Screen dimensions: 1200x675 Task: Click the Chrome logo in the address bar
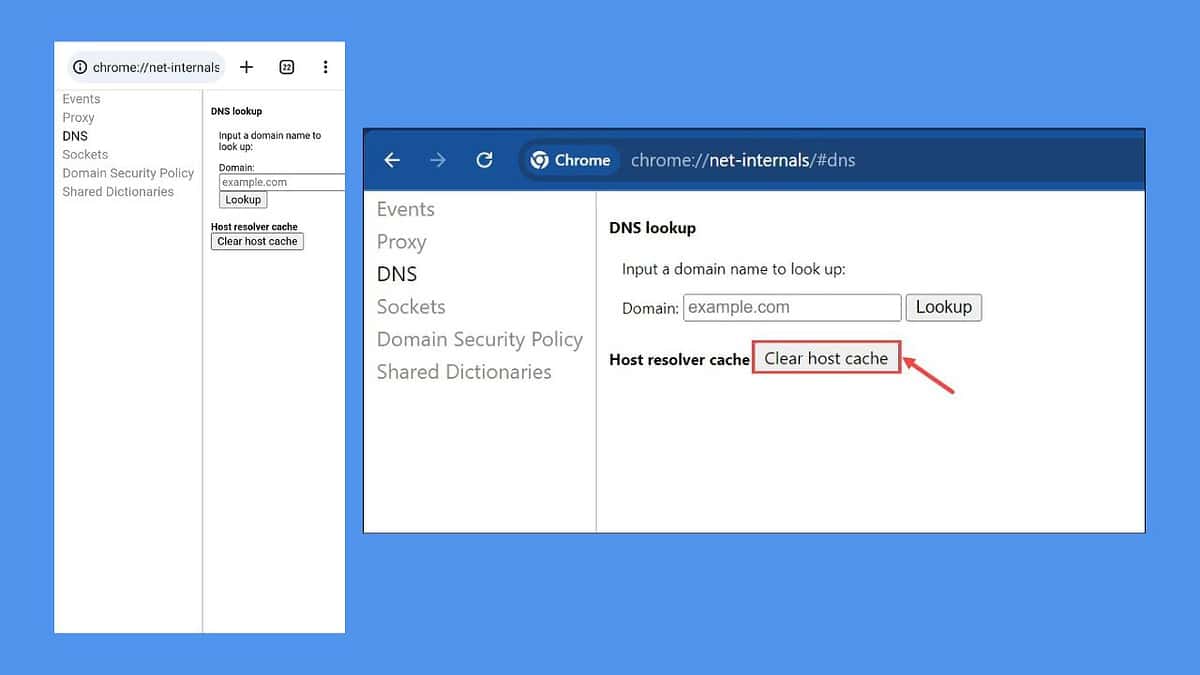[541, 160]
